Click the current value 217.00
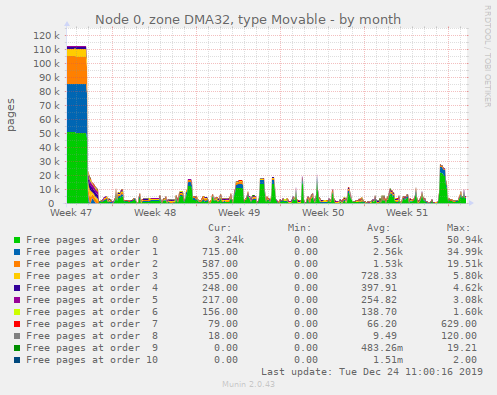The width and height of the screenshot is (497, 395). pos(220,300)
